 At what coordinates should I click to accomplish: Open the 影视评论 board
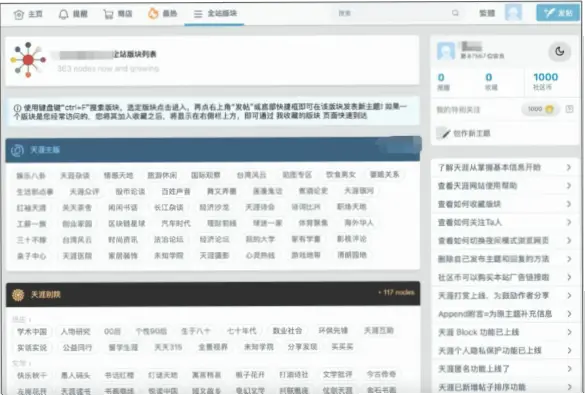(x=352, y=239)
